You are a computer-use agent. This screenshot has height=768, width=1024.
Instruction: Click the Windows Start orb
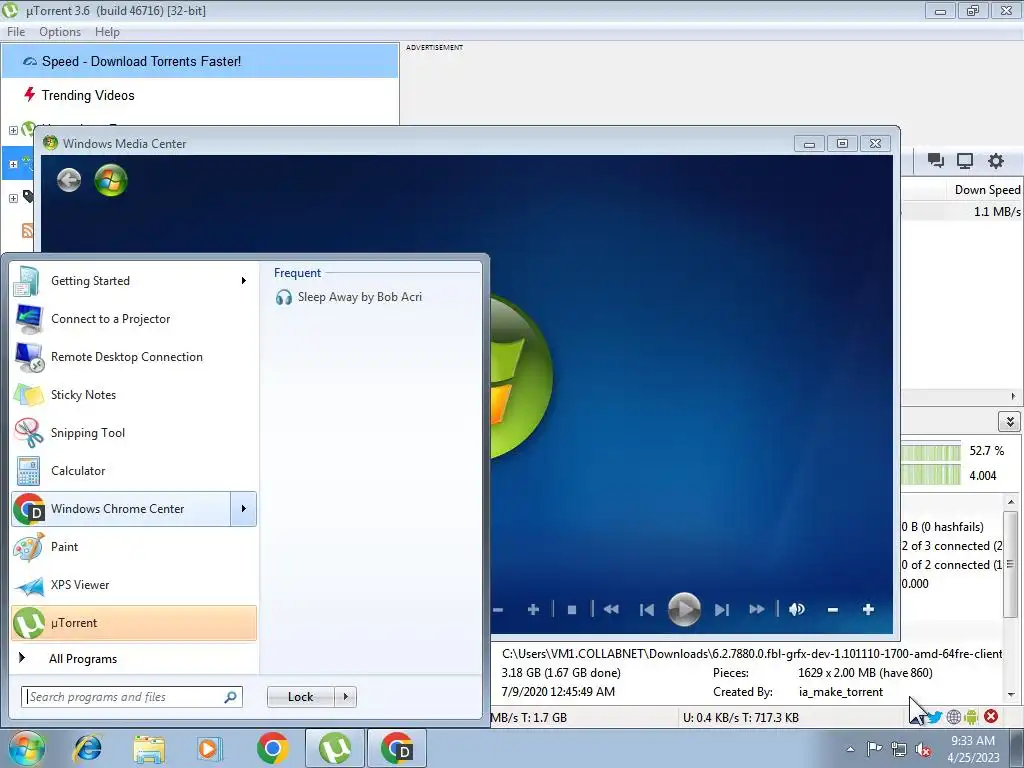(26, 748)
